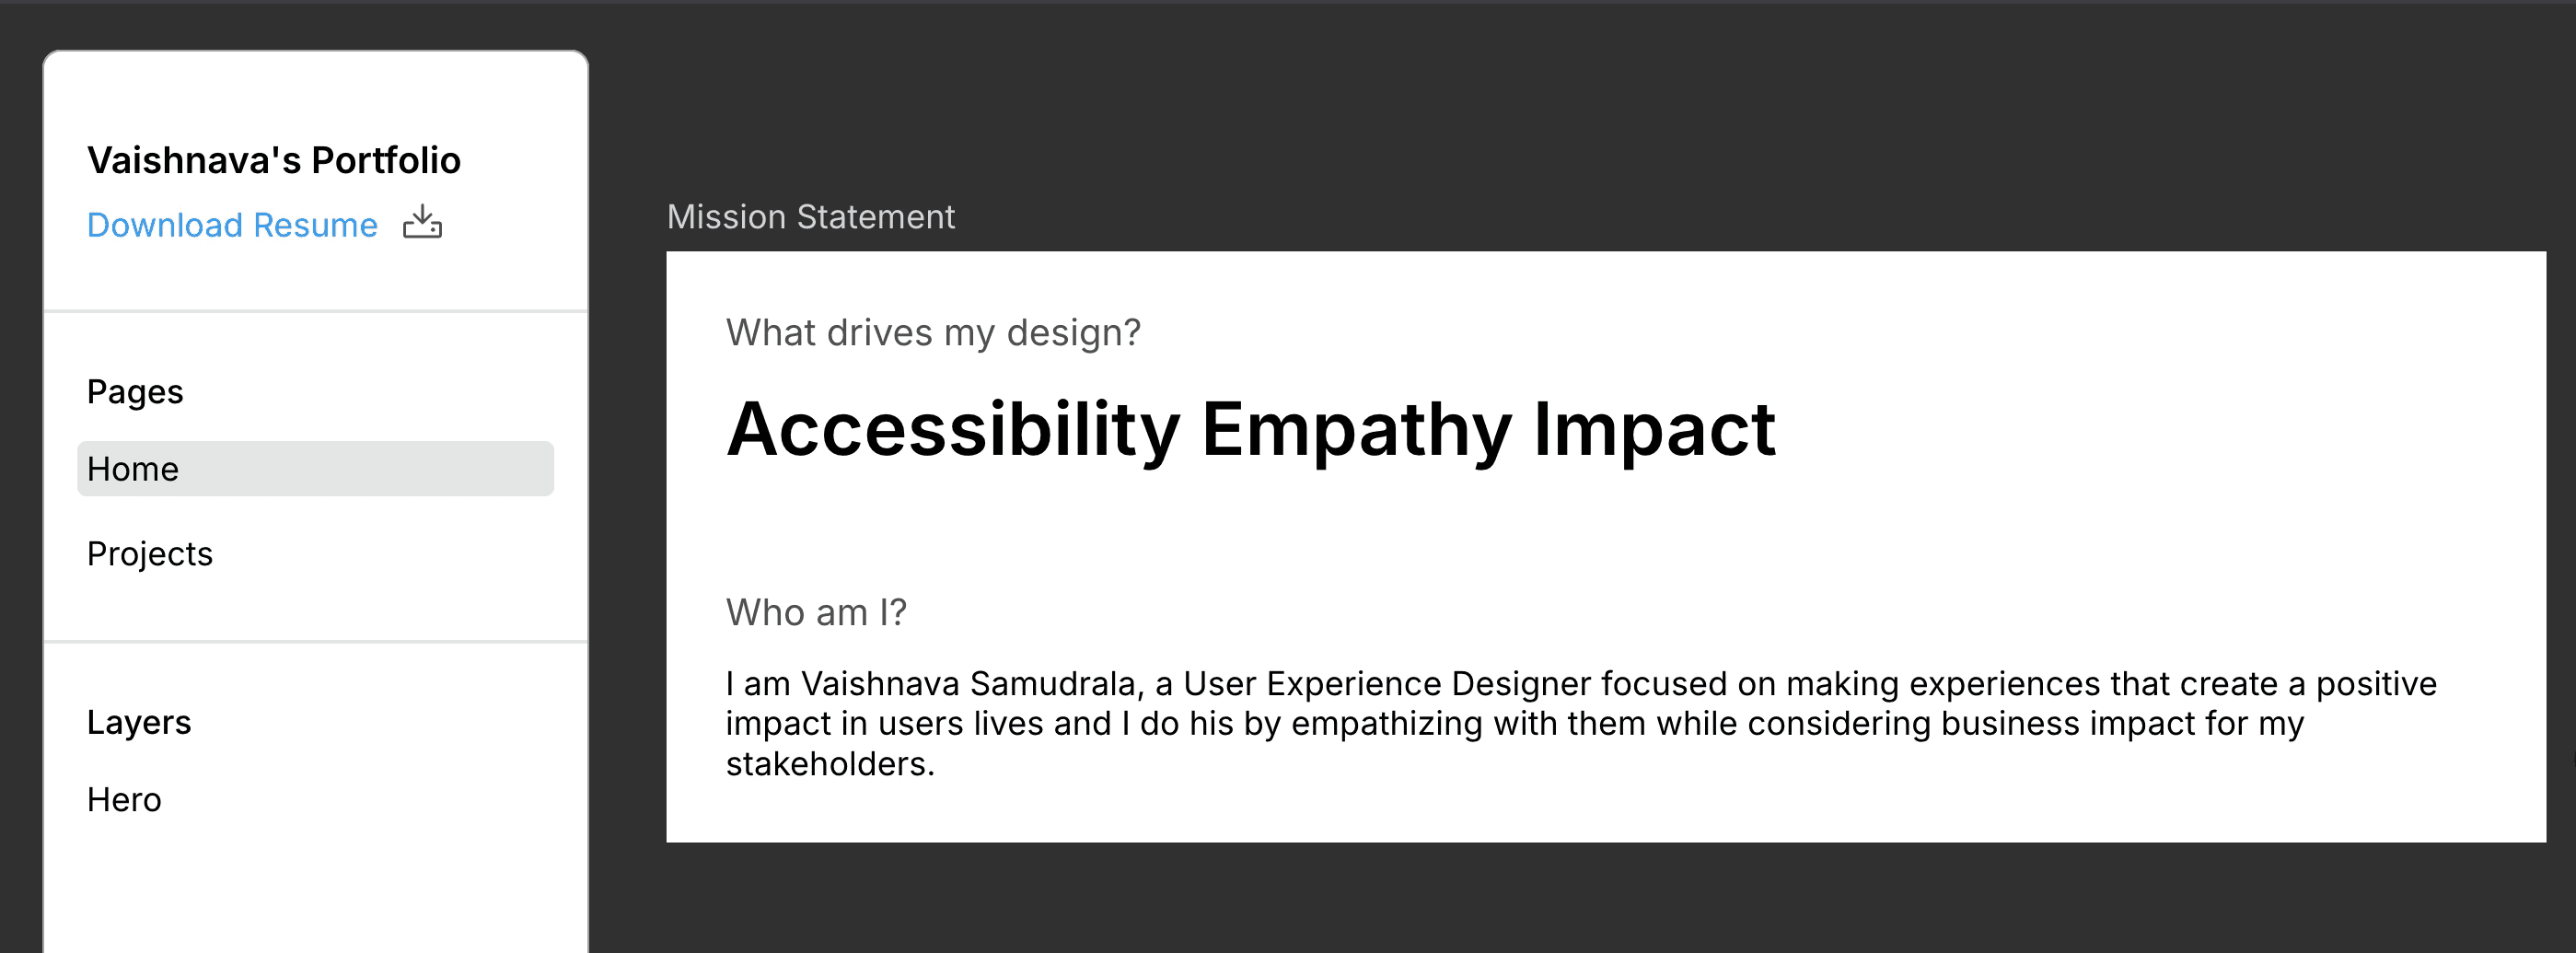Select the Mission Statement frame label
This screenshot has width=2576, height=953.
[811, 216]
